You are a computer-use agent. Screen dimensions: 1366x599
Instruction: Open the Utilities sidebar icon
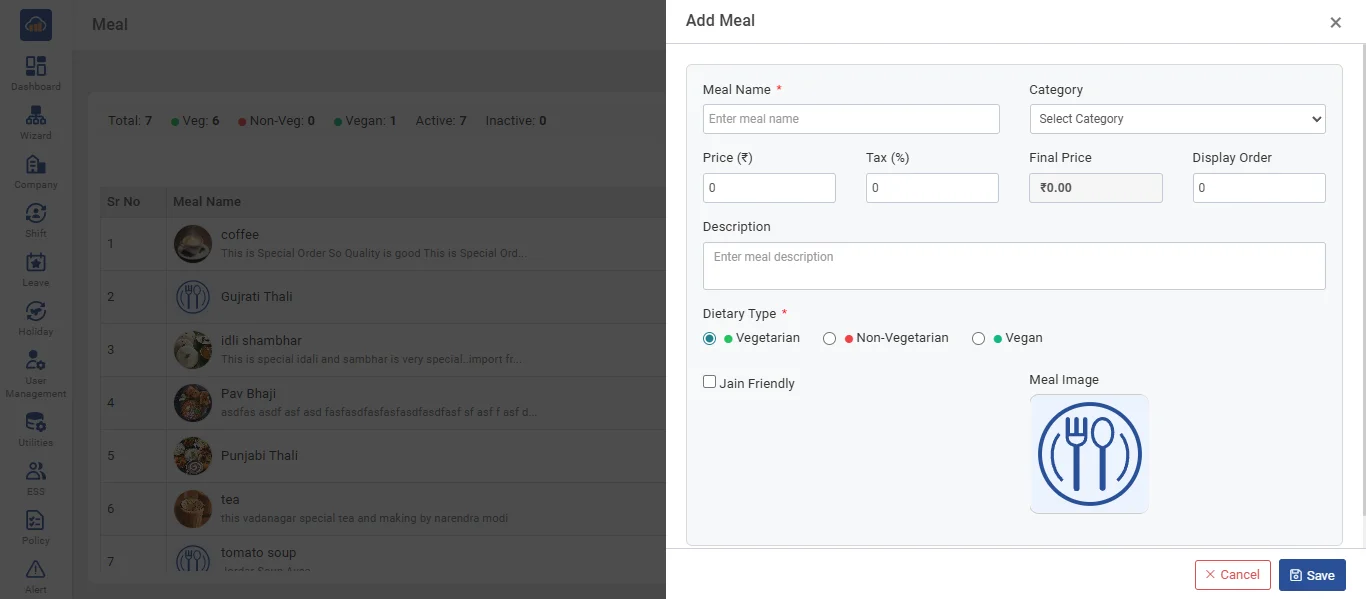pos(36,422)
